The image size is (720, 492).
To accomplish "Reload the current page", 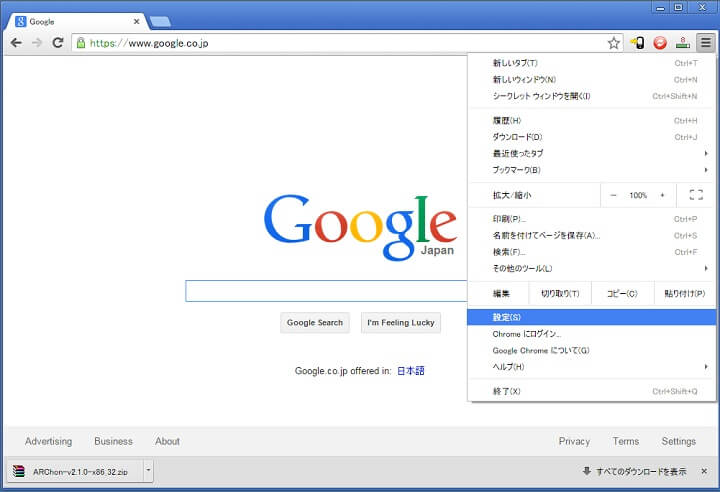I will pyautogui.click(x=57, y=43).
